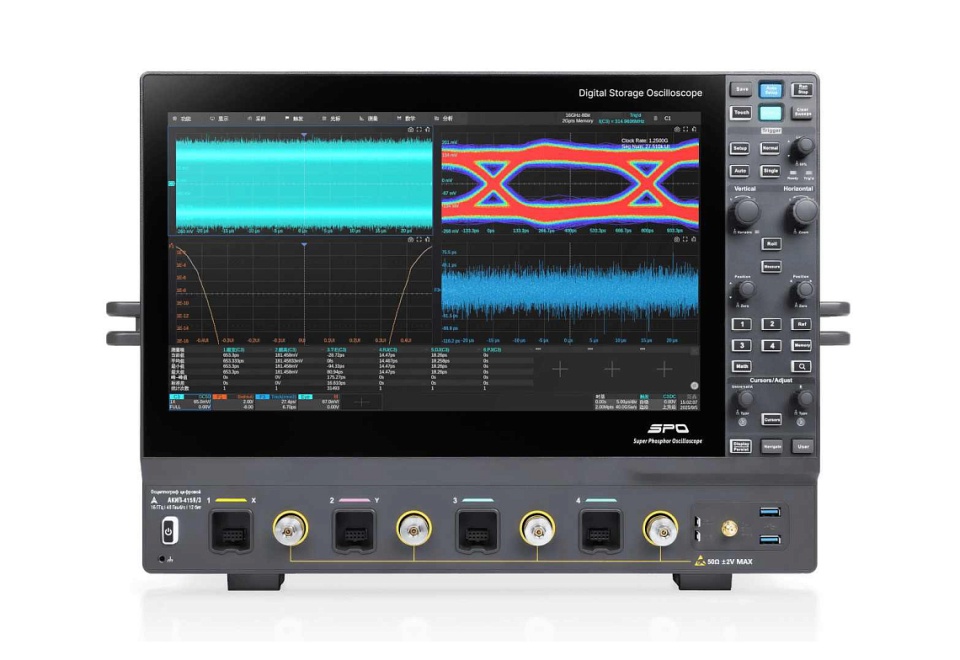Toggle the Touch screen button
This screenshot has width=960, height=660.
(x=741, y=113)
